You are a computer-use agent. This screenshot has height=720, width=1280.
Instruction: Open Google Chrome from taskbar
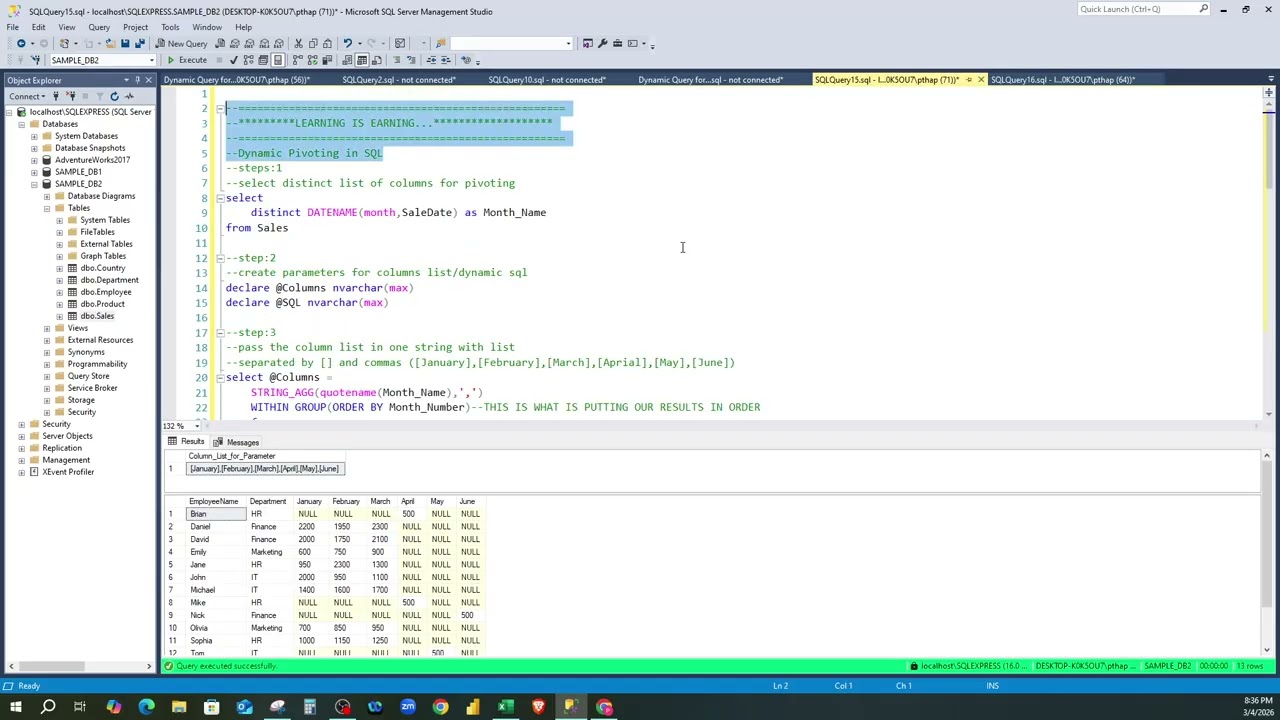pyautogui.click(x=440, y=707)
